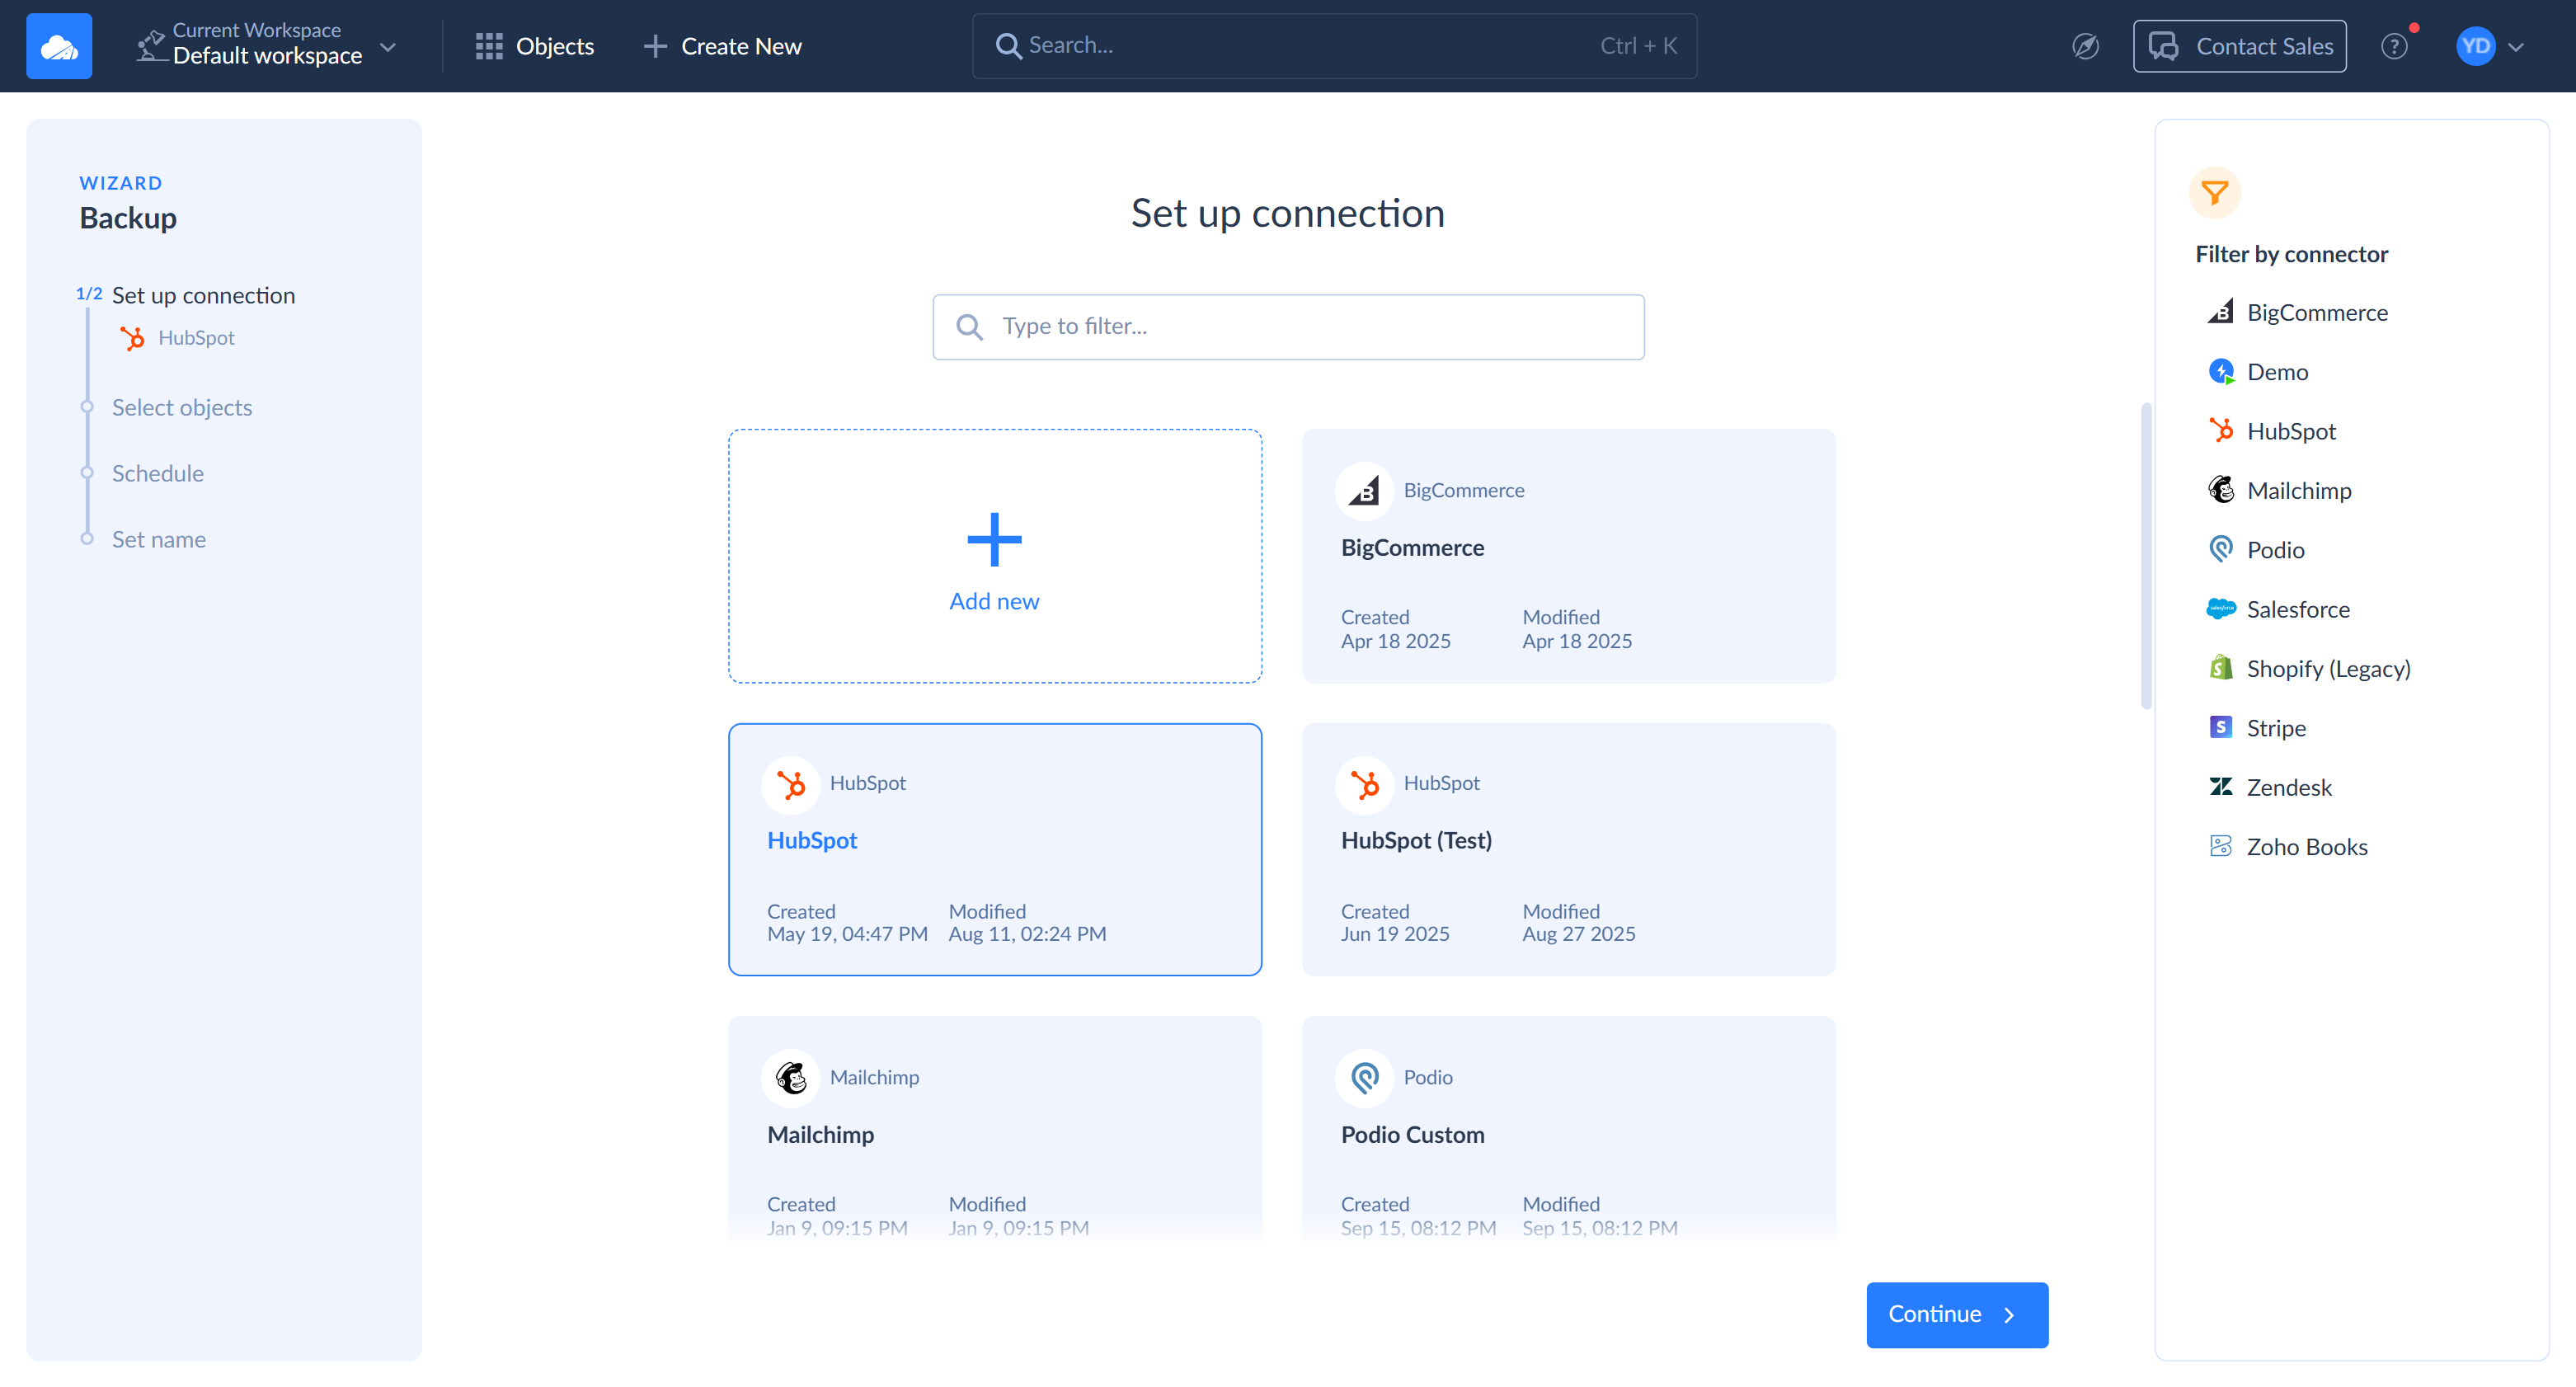Focus the global Search field
Screen dimensions: 2576x1387
pyautogui.click(x=1334, y=46)
